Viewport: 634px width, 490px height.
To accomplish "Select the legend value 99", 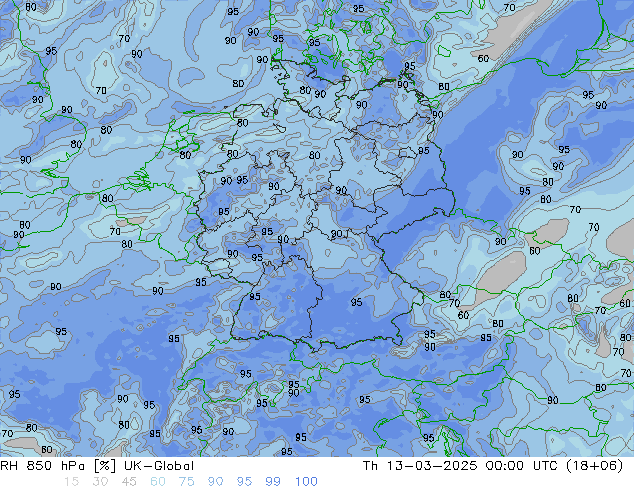I will point(273,482).
